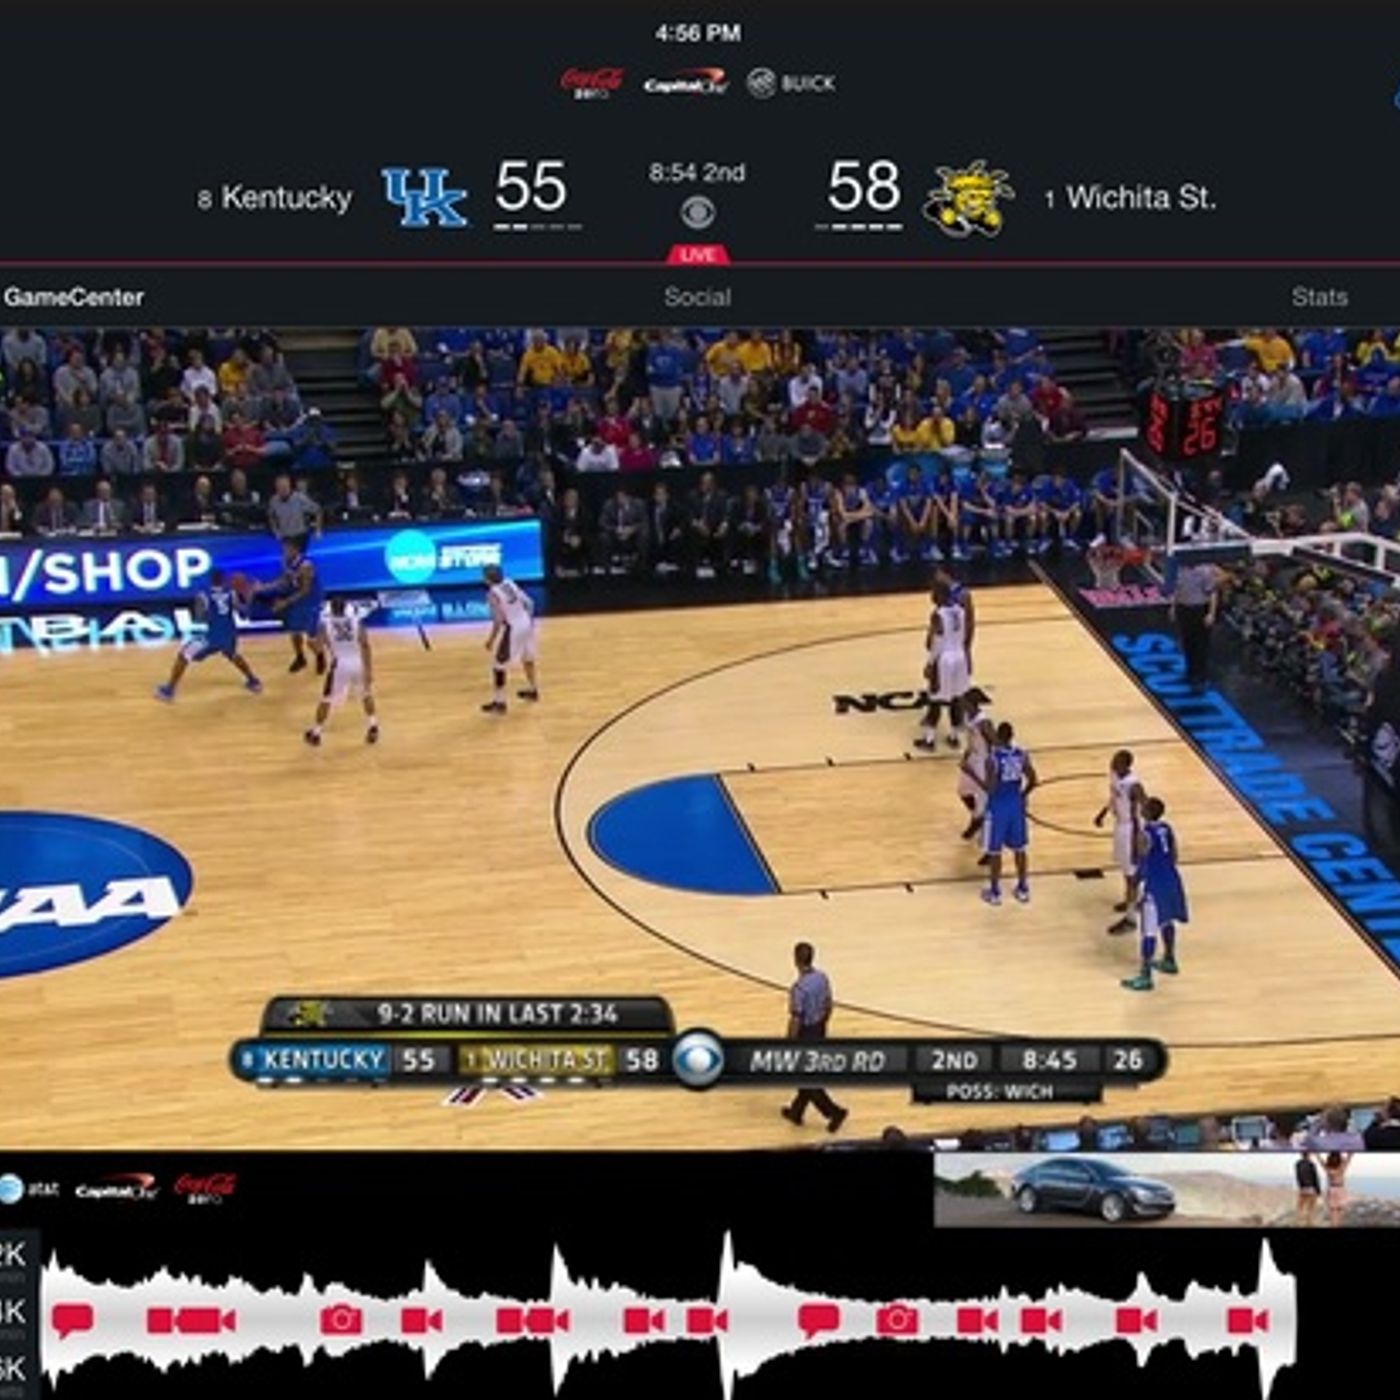Select the second photo camera marker on the timeline
Viewport: 1400px width, 1400px height.
point(897,1320)
